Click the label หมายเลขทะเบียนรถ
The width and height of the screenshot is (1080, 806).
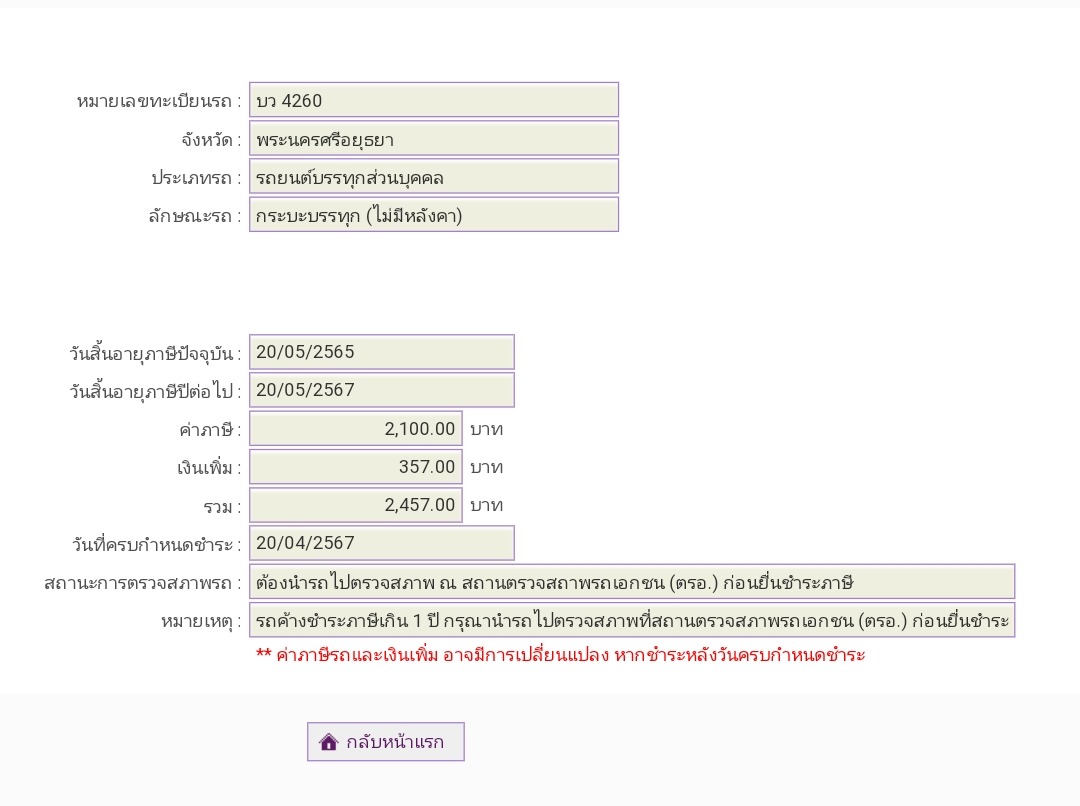[159, 101]
